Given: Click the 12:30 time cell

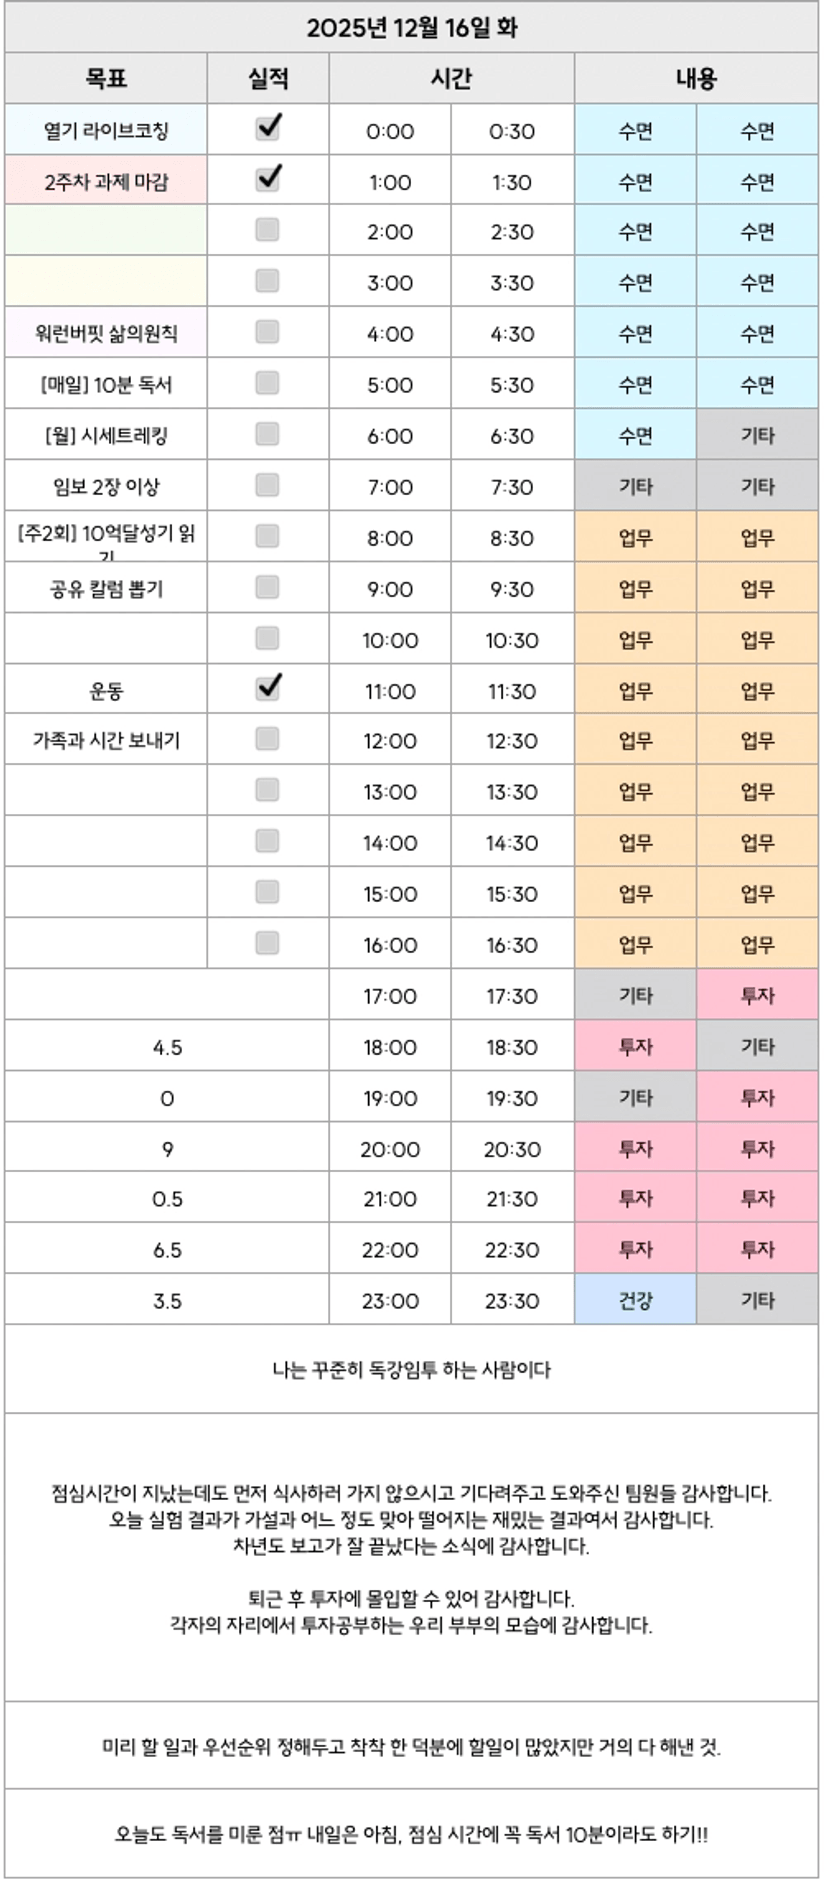Looking at the screenshot, I should (512, 741).
